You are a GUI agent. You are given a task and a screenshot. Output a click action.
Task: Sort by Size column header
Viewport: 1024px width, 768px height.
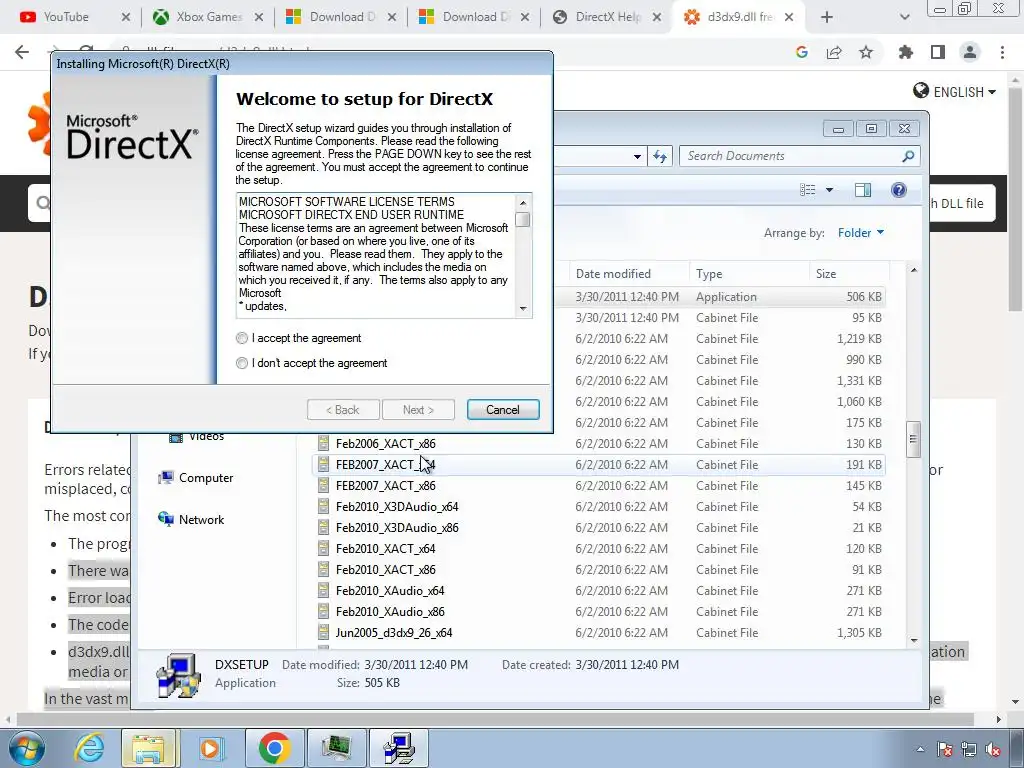(x=850, y=274)
